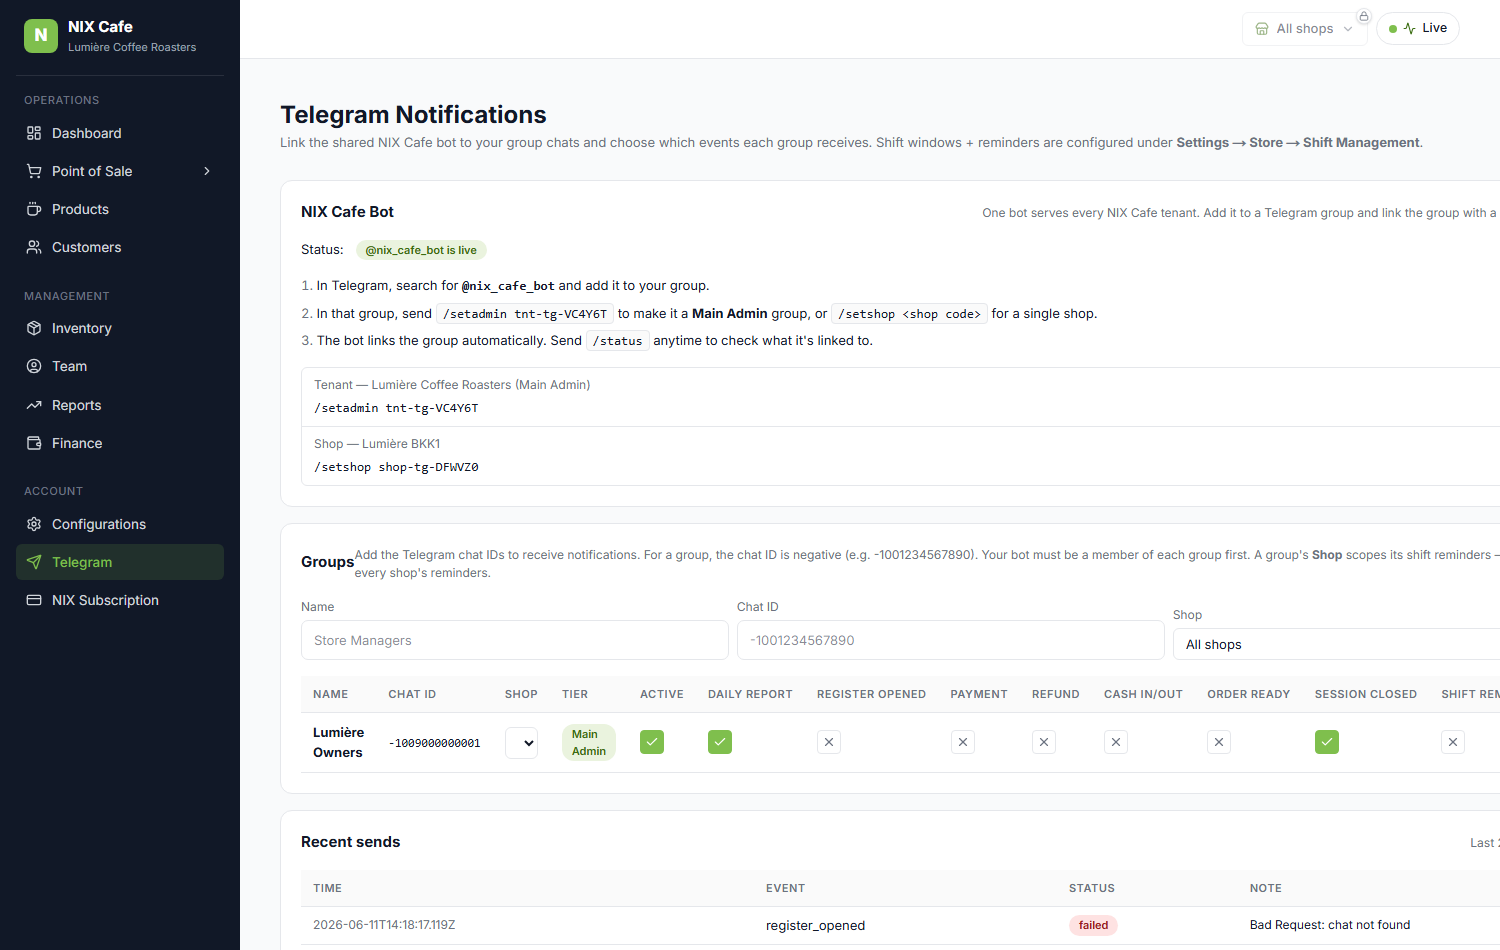Go to Reports

click(120, 405)
